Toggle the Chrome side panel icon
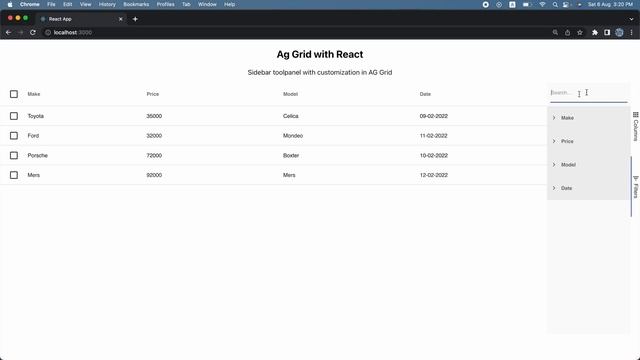The width and height of the screenshot is (640, 360). (x=607, y=32)
